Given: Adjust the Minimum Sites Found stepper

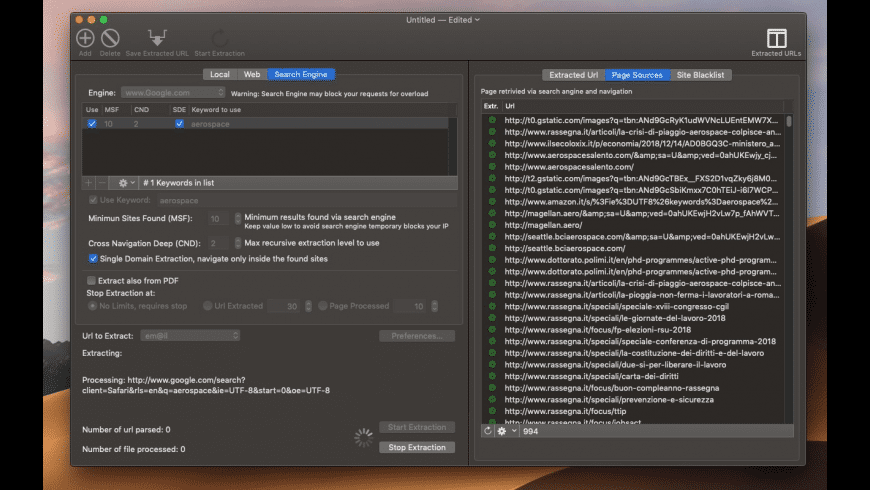Looking at the screenshot, I should point(237,219).
